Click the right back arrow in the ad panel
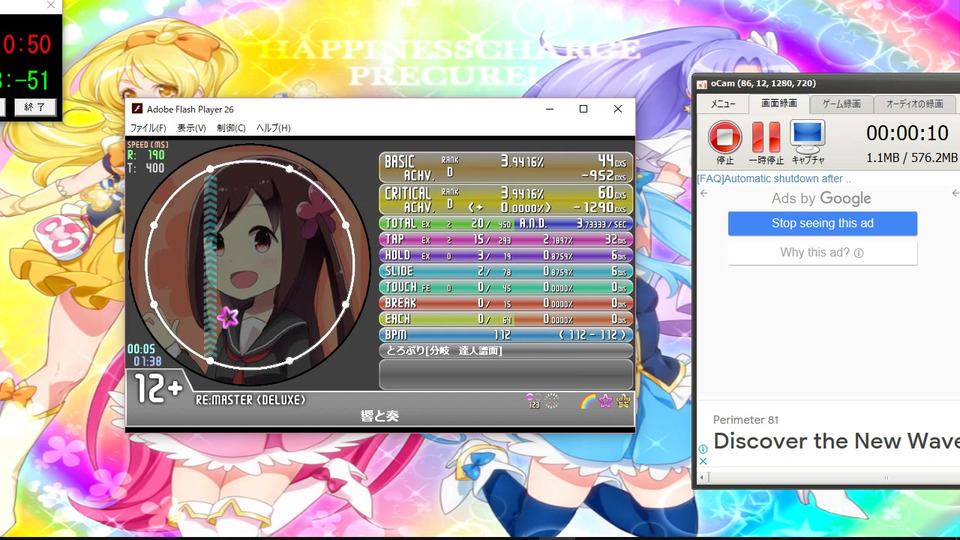 [956, 193]
